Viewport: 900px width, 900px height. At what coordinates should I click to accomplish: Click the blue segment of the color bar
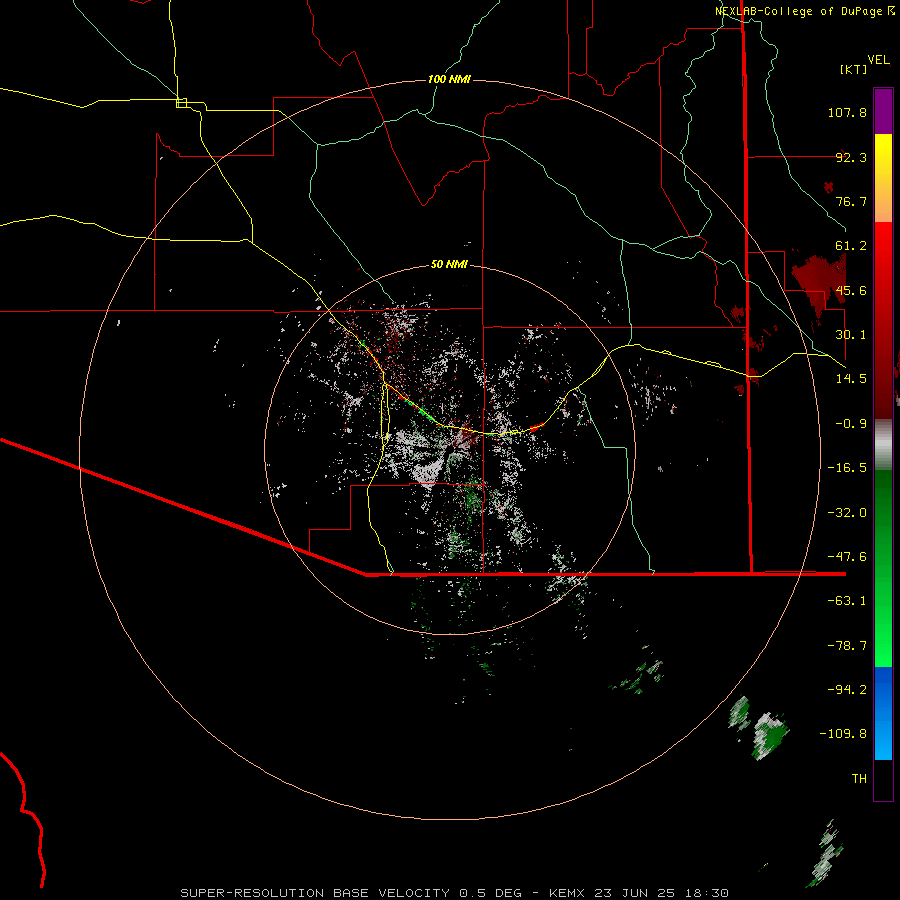pos(883,713)
